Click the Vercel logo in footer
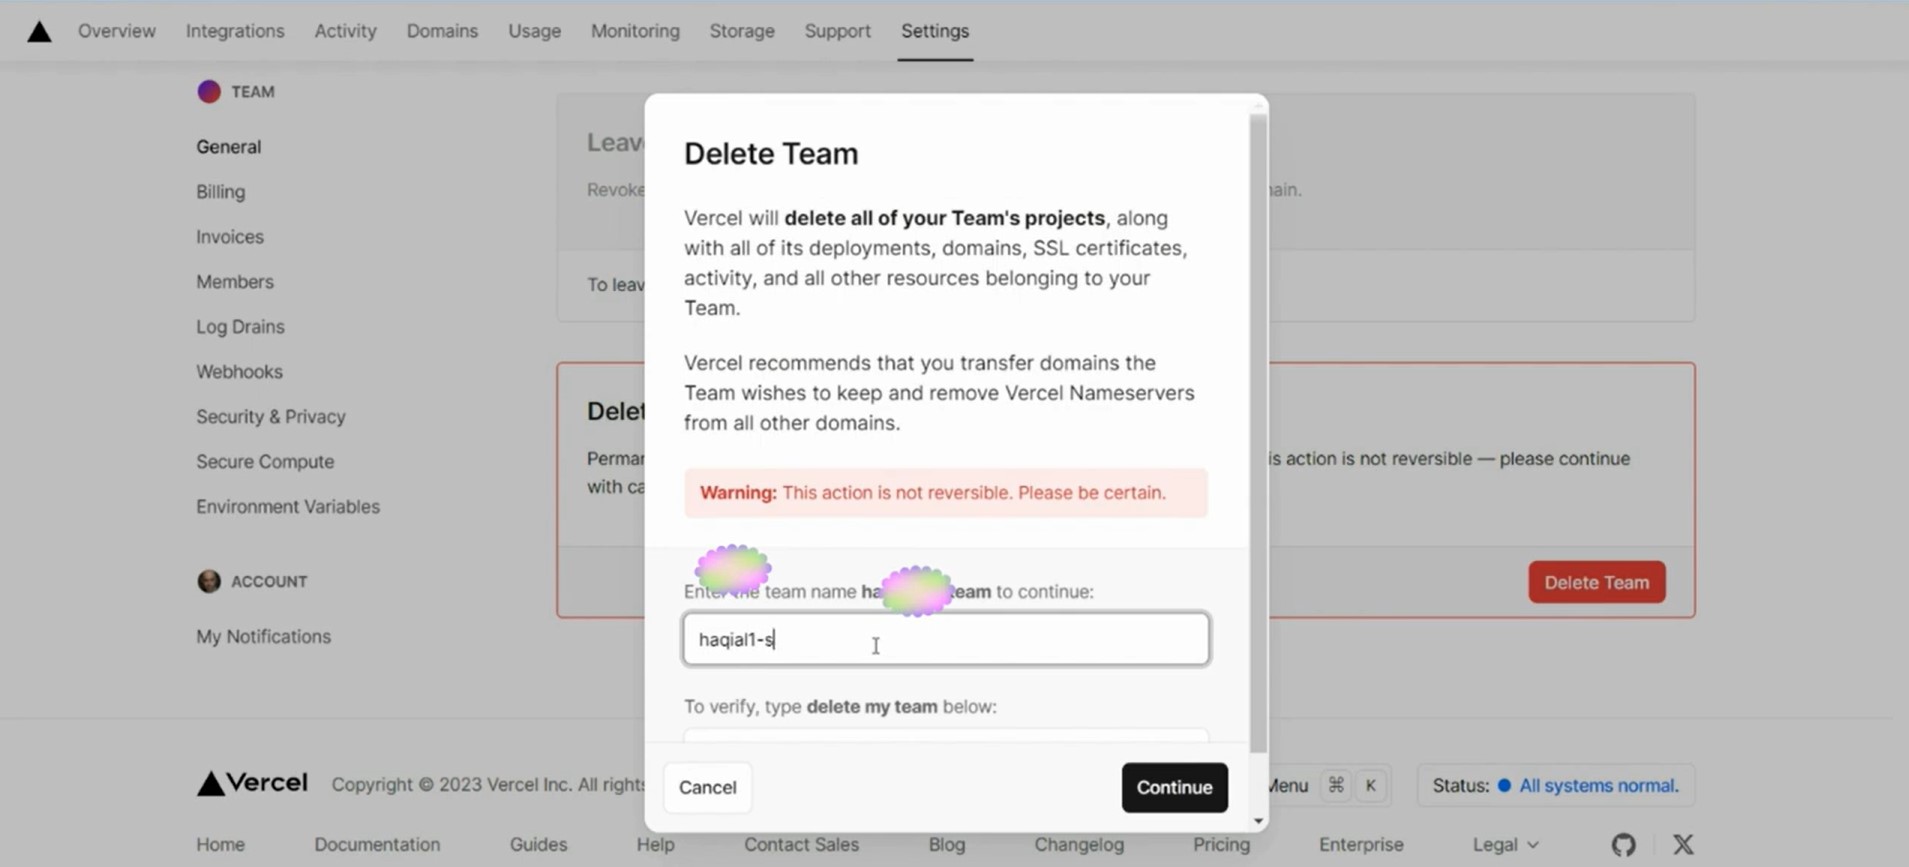Image resolution: width=1909 pixels, height=867 pixels. click(x=252, y=783)
